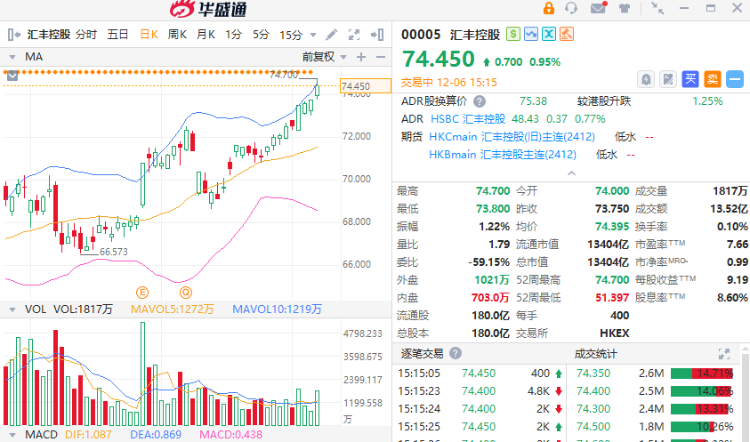Click the 14.71% volume distribution bar
Screen dimensions: 750x442
click(702, 373)
